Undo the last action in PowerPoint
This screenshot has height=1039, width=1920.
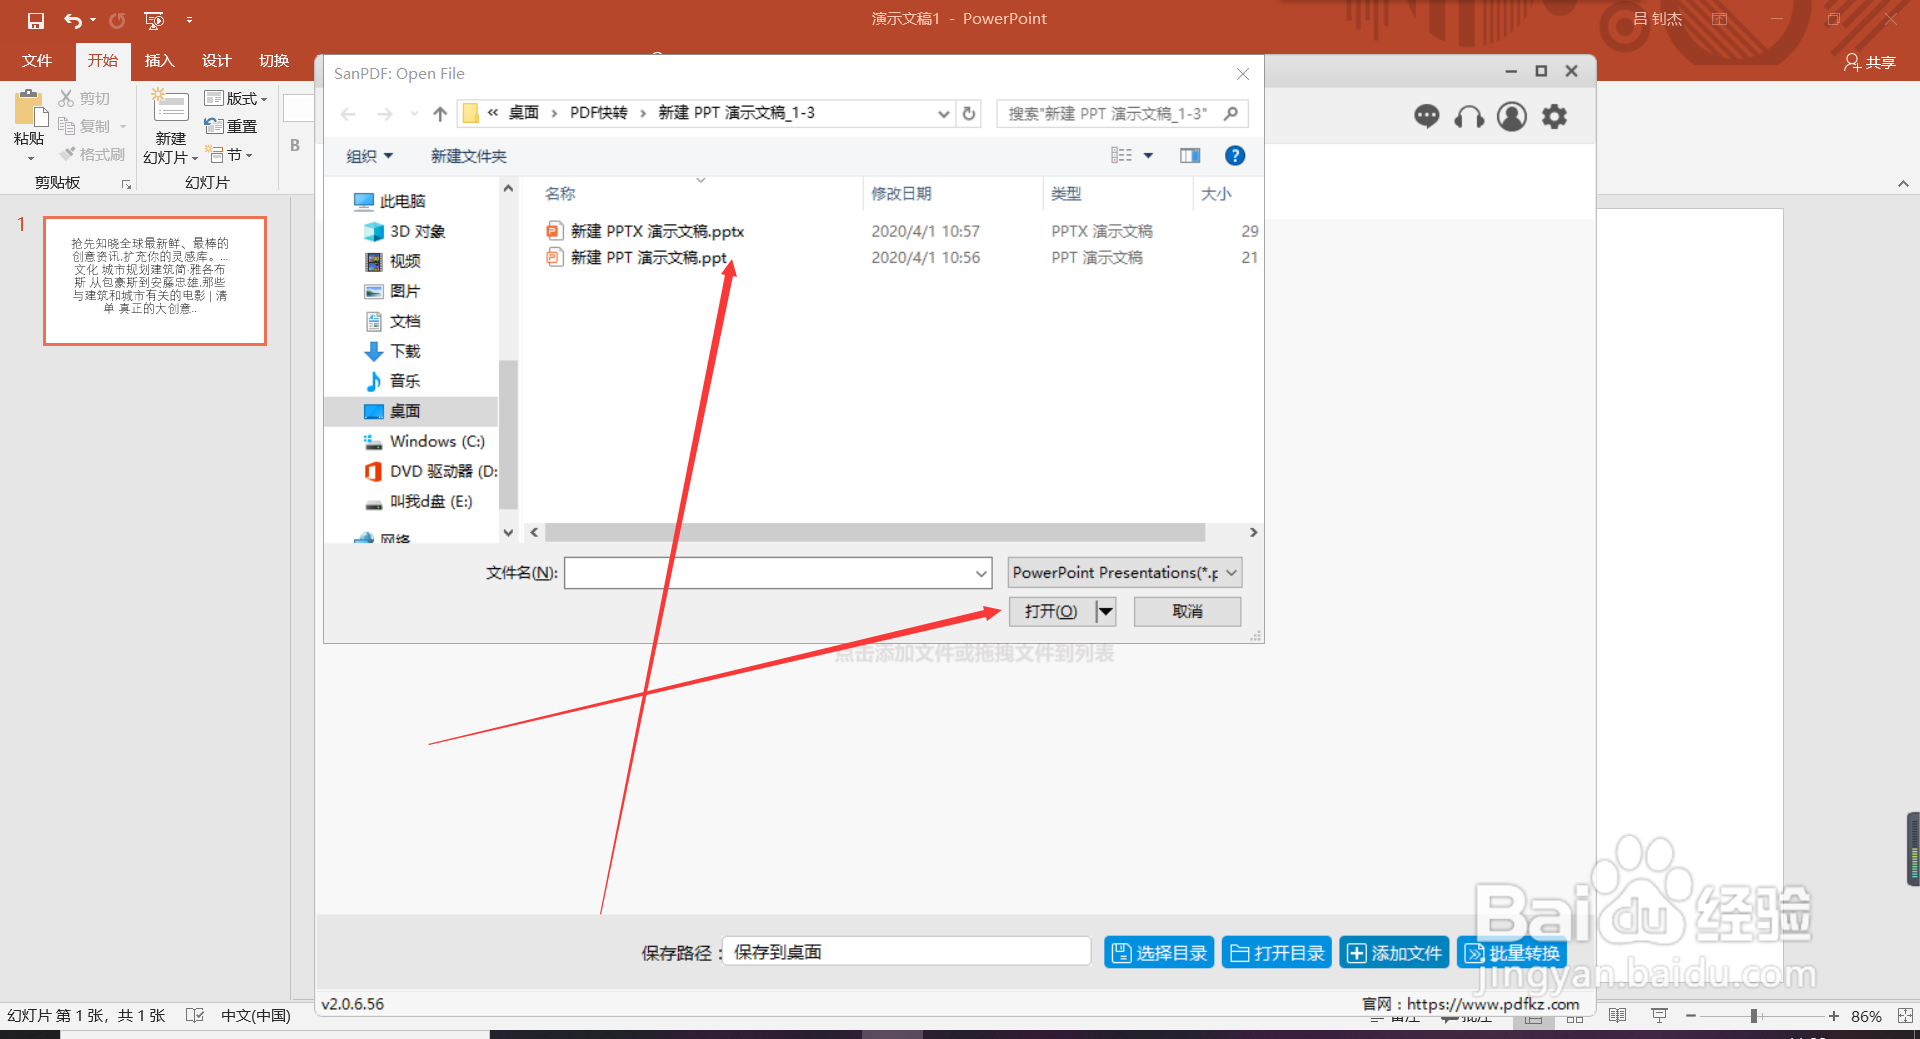pyautogui.click(x=73, y=20)
